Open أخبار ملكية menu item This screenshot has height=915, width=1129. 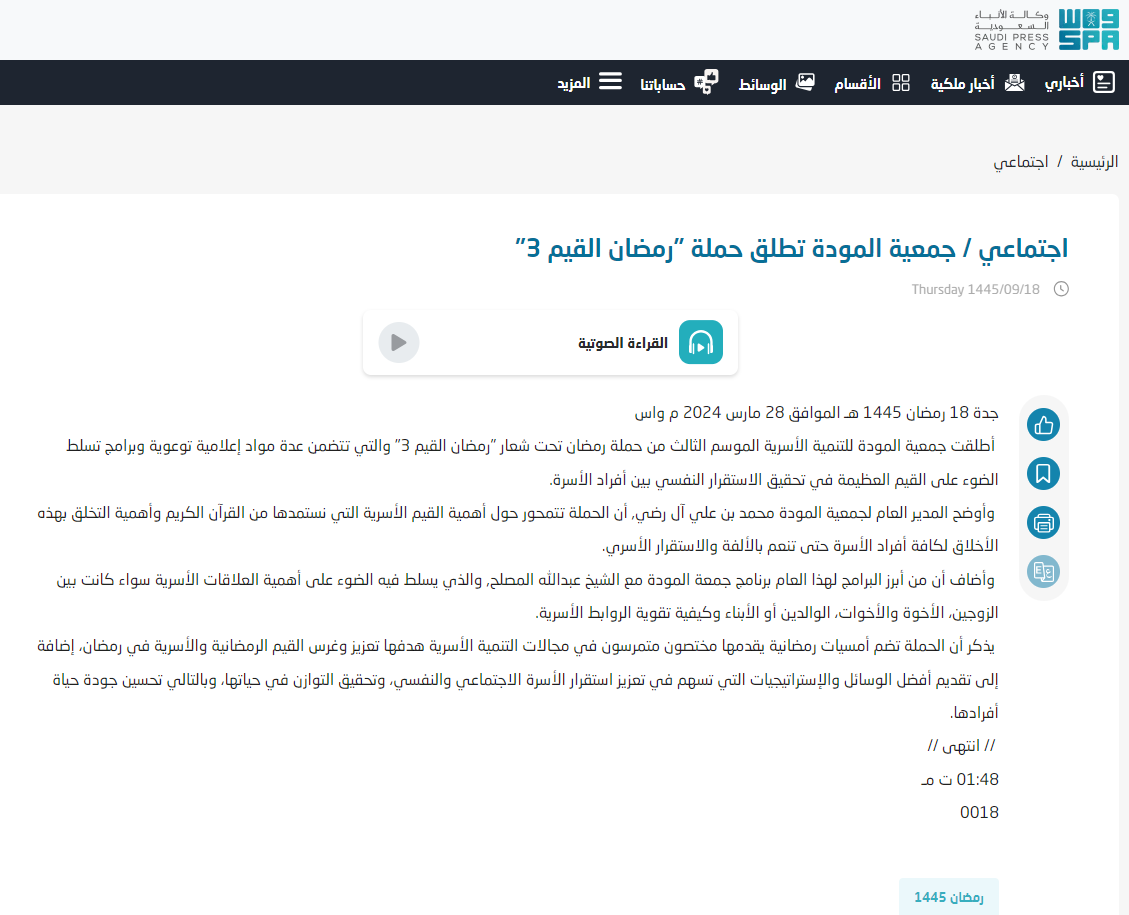[962, 84]
